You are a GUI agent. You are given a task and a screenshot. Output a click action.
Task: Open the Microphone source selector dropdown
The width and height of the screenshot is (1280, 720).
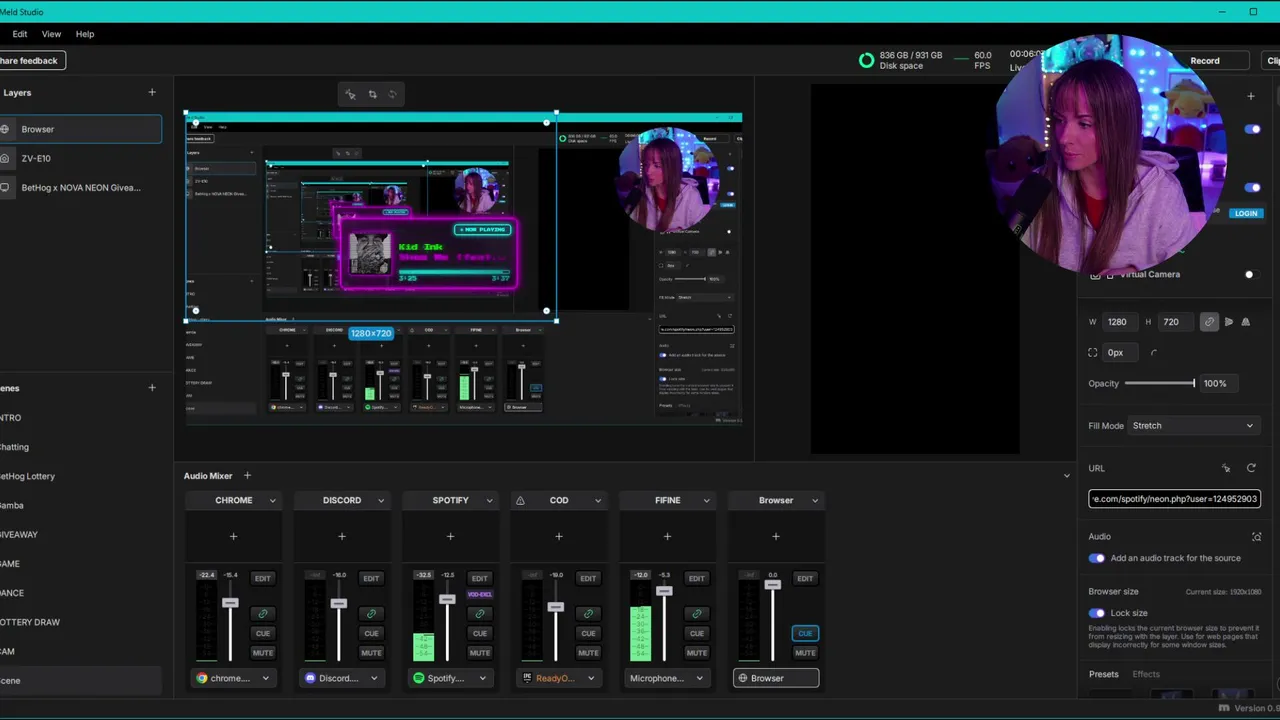pos(667,678)
